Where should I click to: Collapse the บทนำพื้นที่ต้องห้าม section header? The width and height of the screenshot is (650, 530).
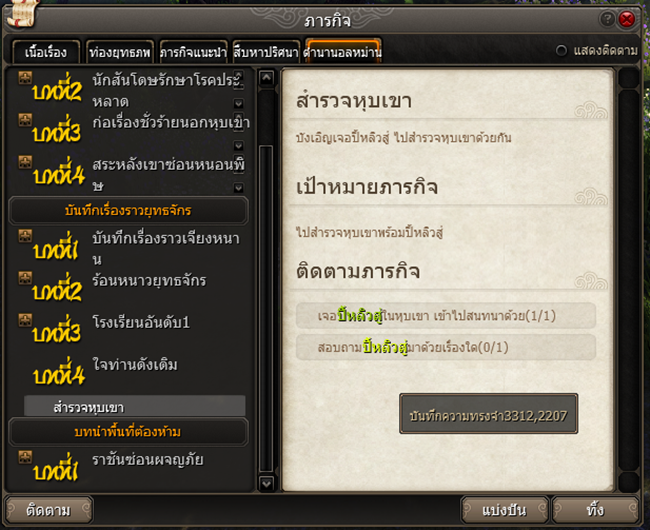pyautogui.click(x=128, y=432)
